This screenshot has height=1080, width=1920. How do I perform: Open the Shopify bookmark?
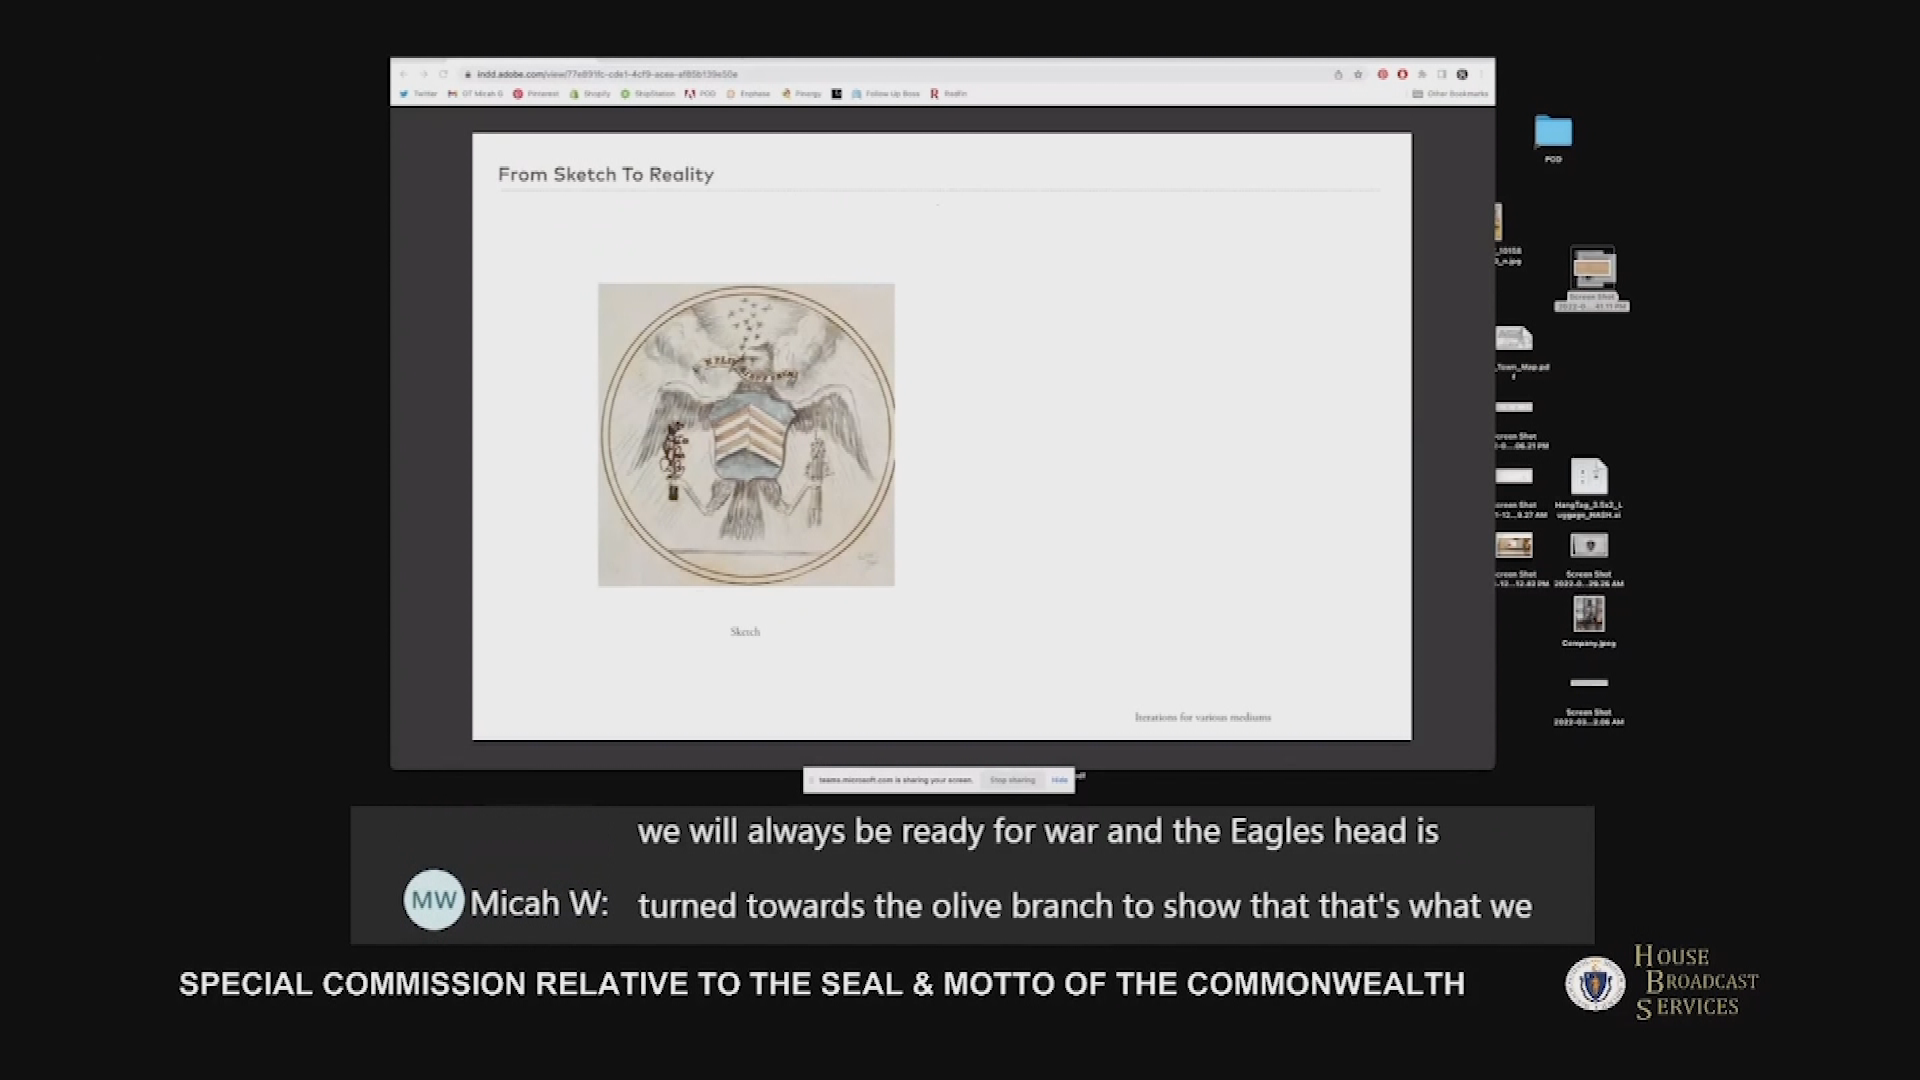pos(590,94)
